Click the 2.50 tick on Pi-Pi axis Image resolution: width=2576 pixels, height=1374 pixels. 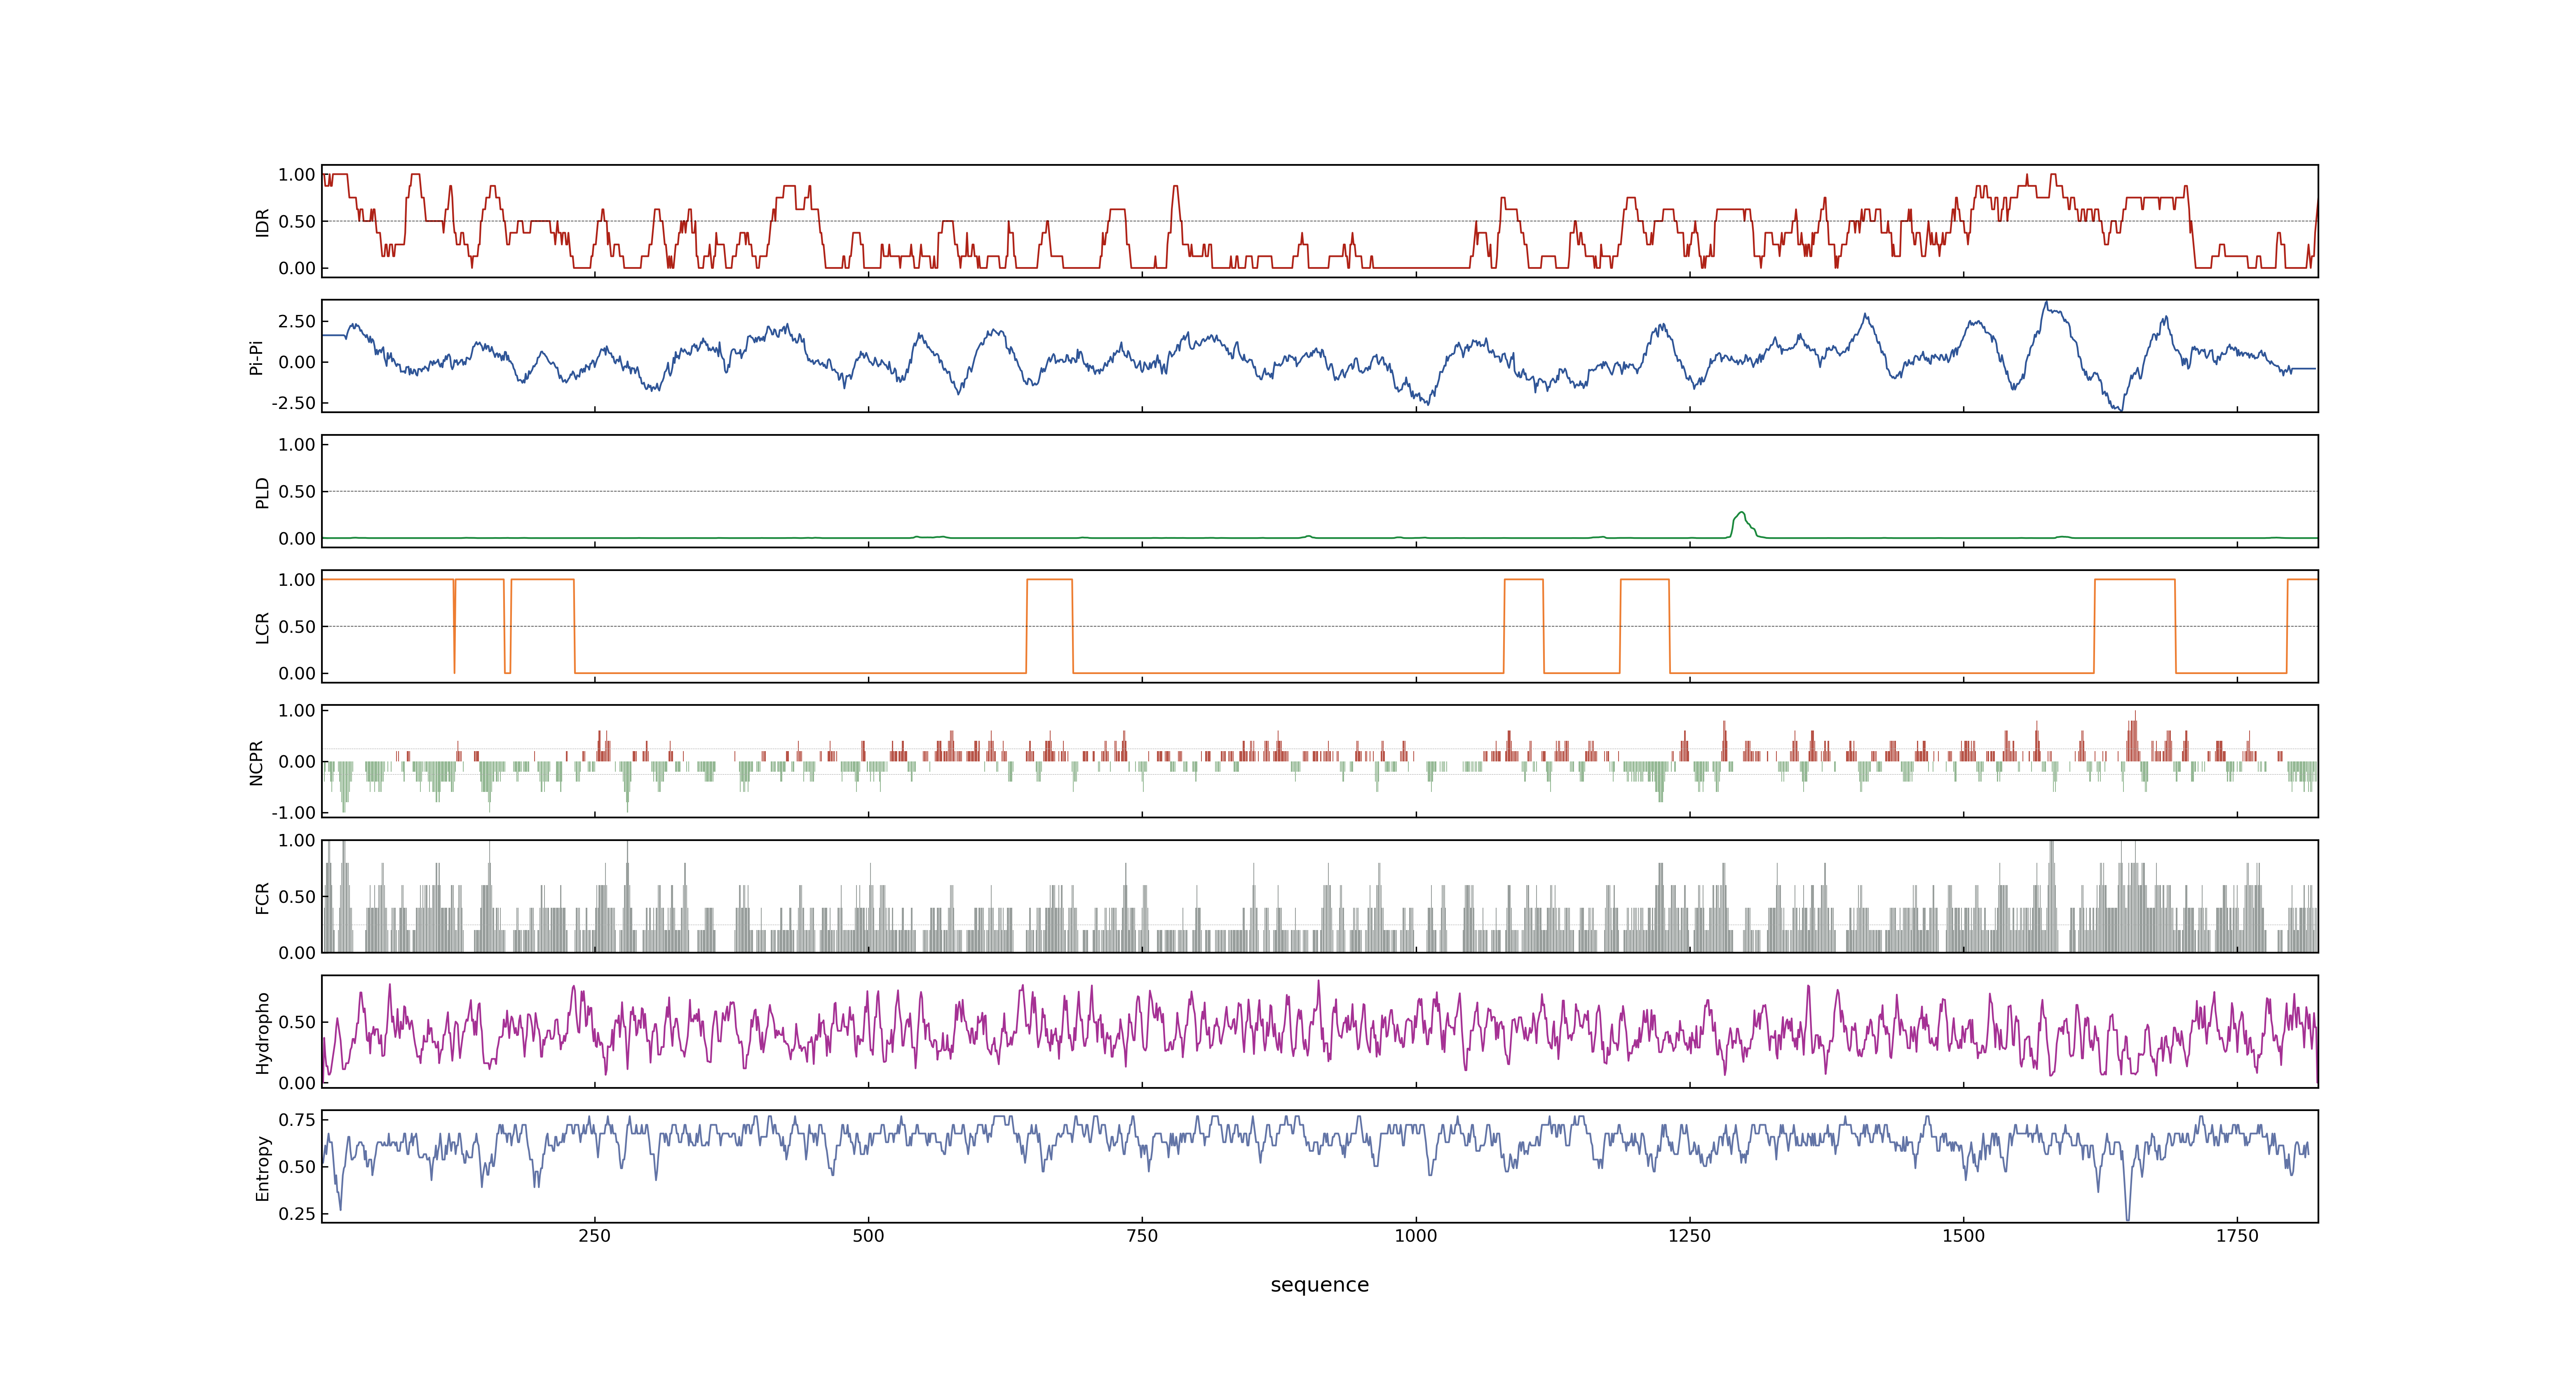pyautogui.click(x=297, y=321)
